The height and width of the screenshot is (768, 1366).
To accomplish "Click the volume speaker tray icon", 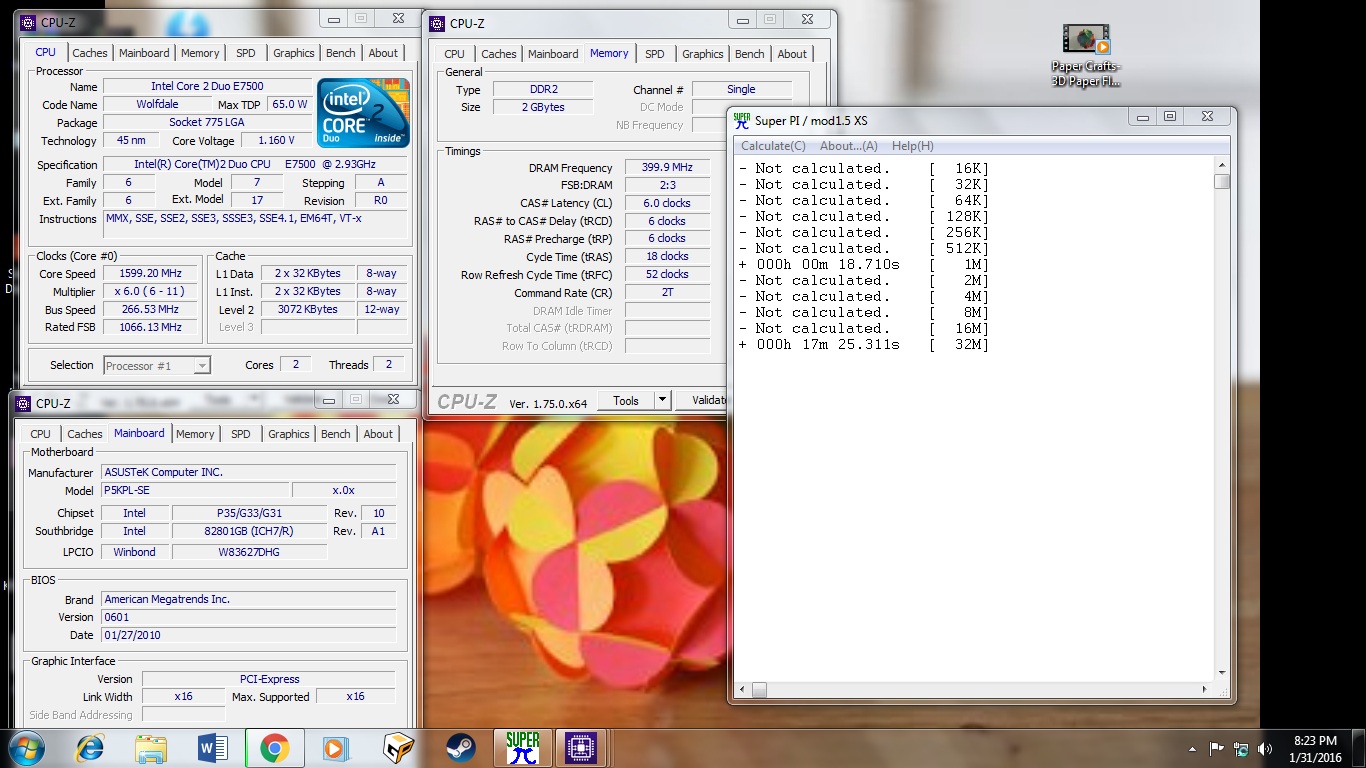I will (1265, 748).
